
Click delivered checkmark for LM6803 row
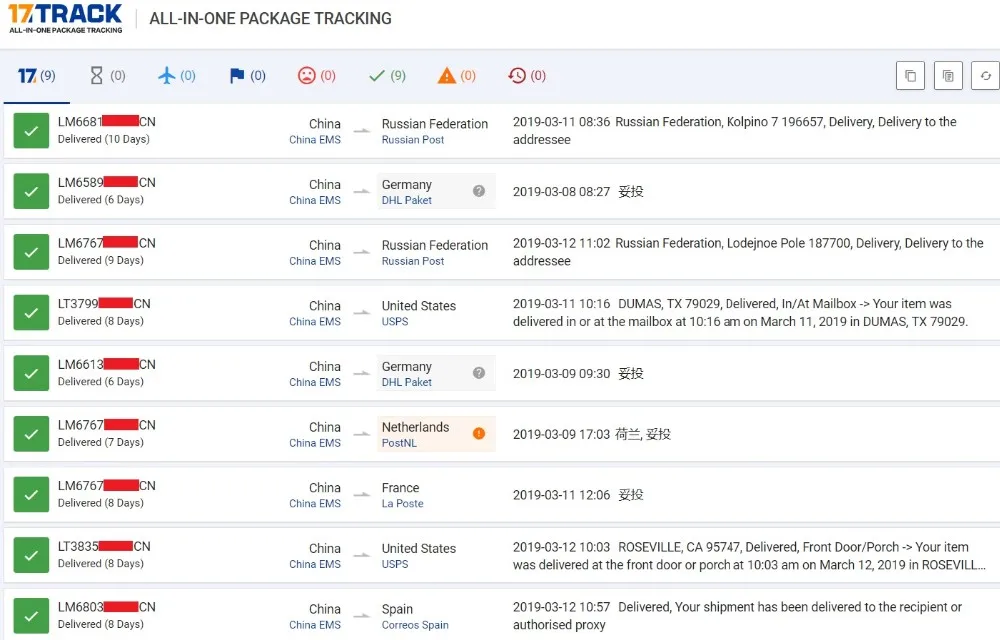coord(31,616)
